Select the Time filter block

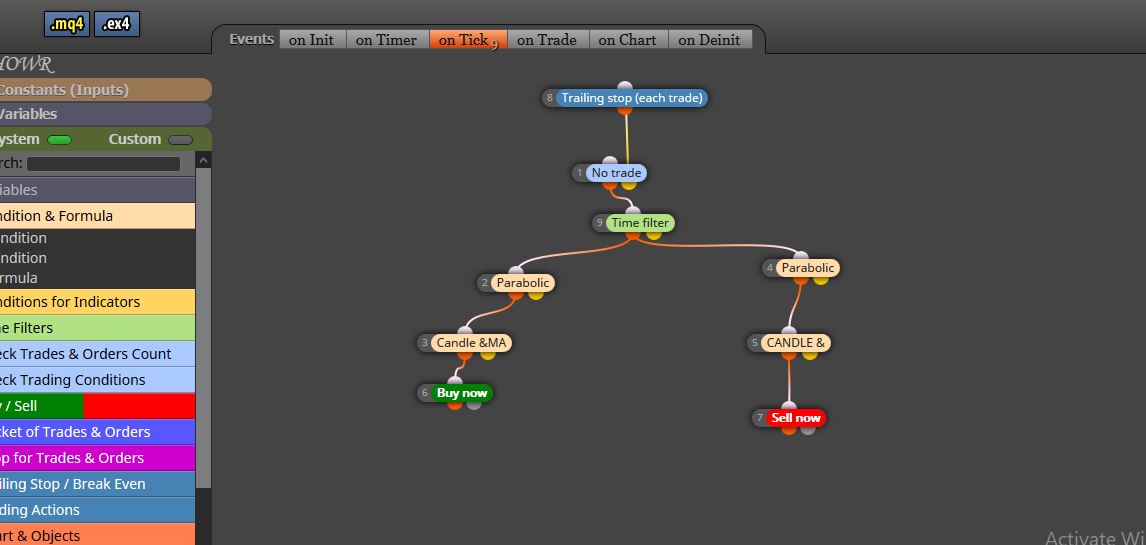point(640,223)
